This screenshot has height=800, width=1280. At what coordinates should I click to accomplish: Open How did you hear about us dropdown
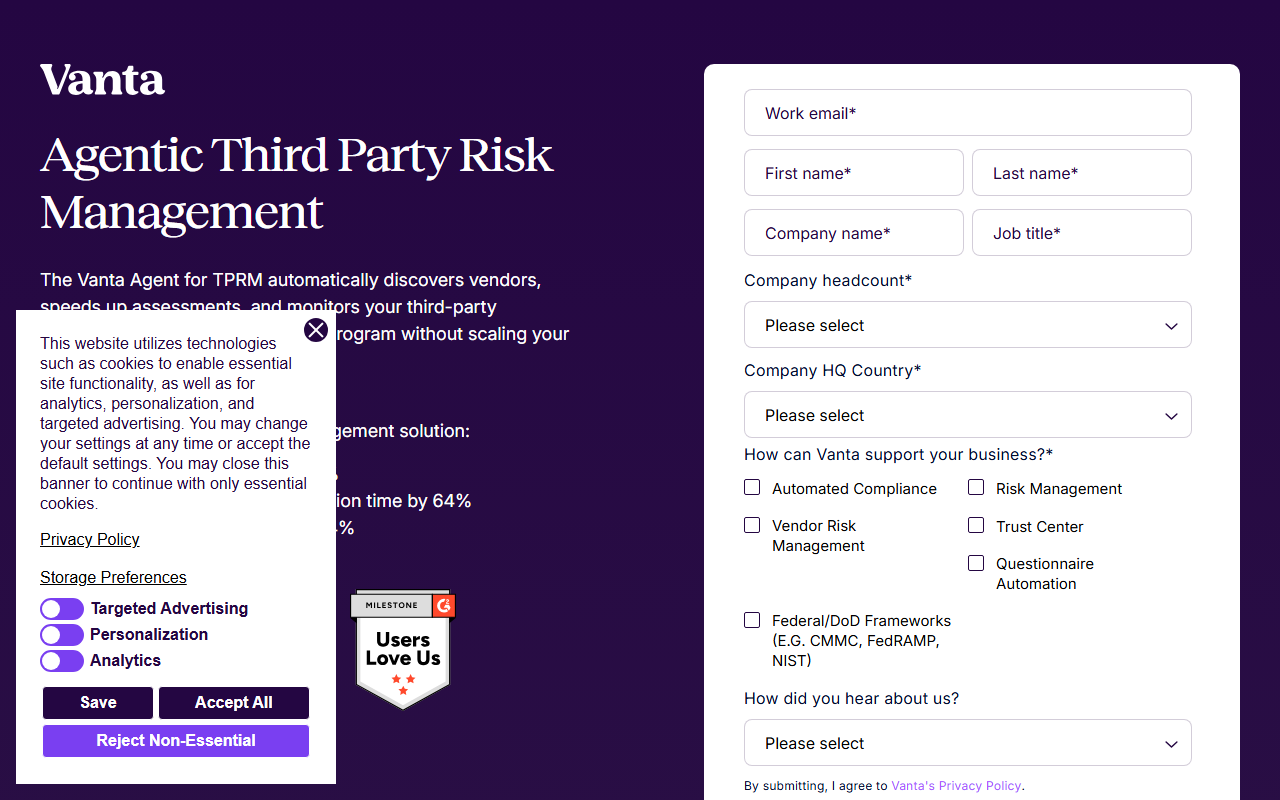tap(968, 743)
